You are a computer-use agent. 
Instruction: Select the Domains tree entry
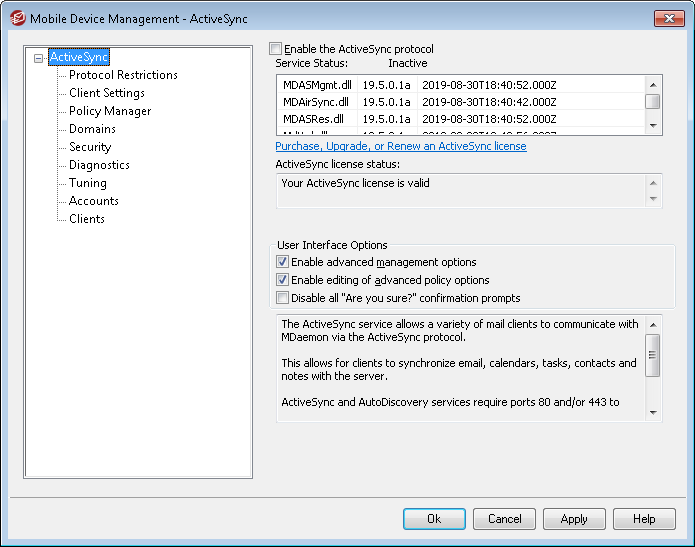(x=92, y=129)
